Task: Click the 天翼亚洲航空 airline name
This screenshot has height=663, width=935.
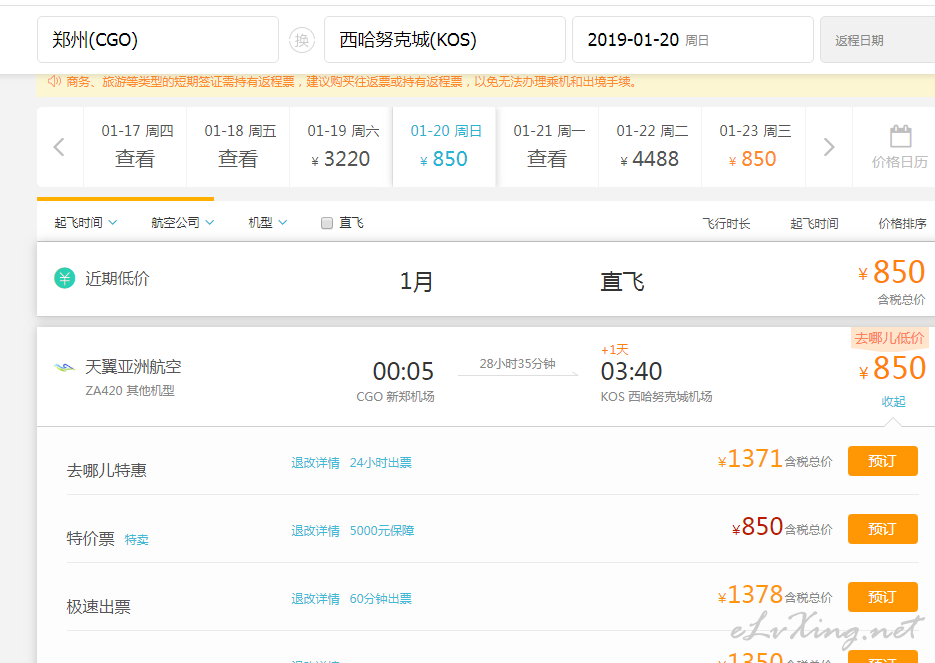Action: tap(134, 367)
